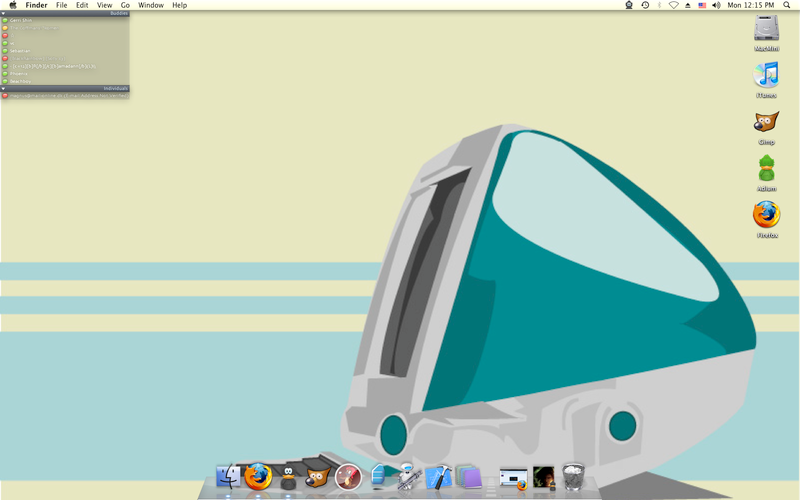
Task: Click the Mon 12:15 PM clock
Action: coord(751,5)
